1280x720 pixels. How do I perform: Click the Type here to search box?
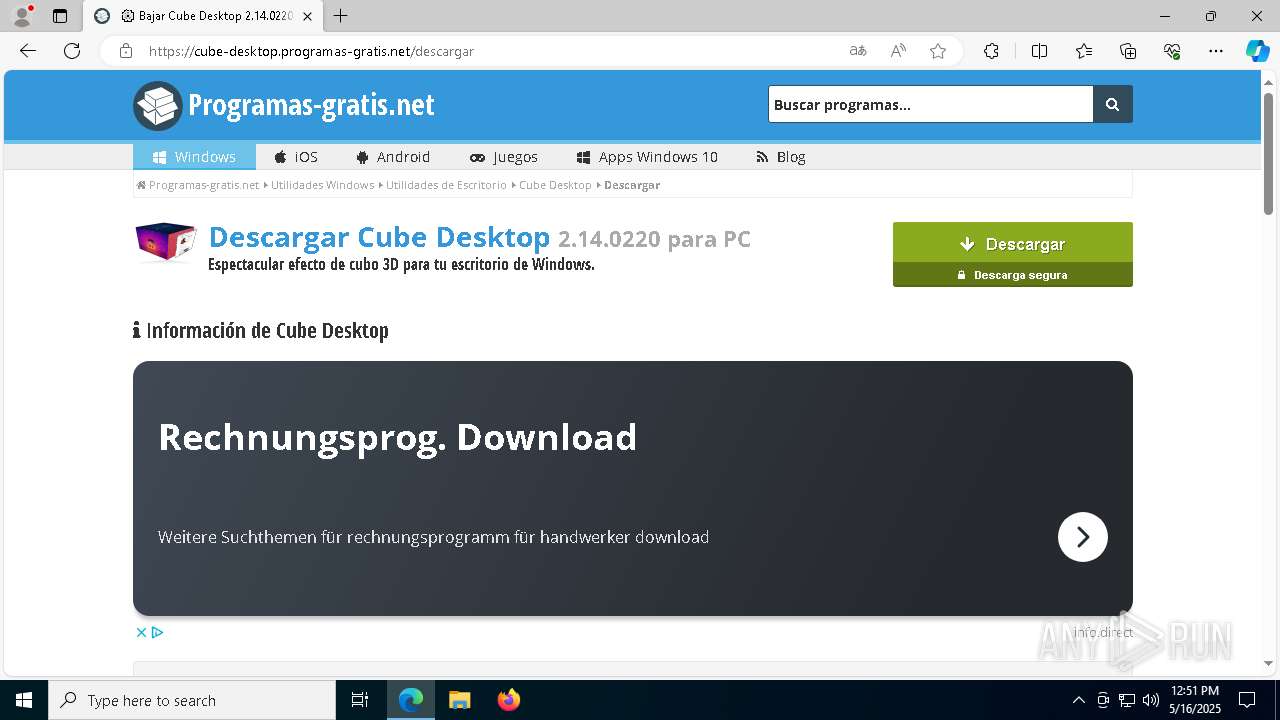tap(192, 700)
